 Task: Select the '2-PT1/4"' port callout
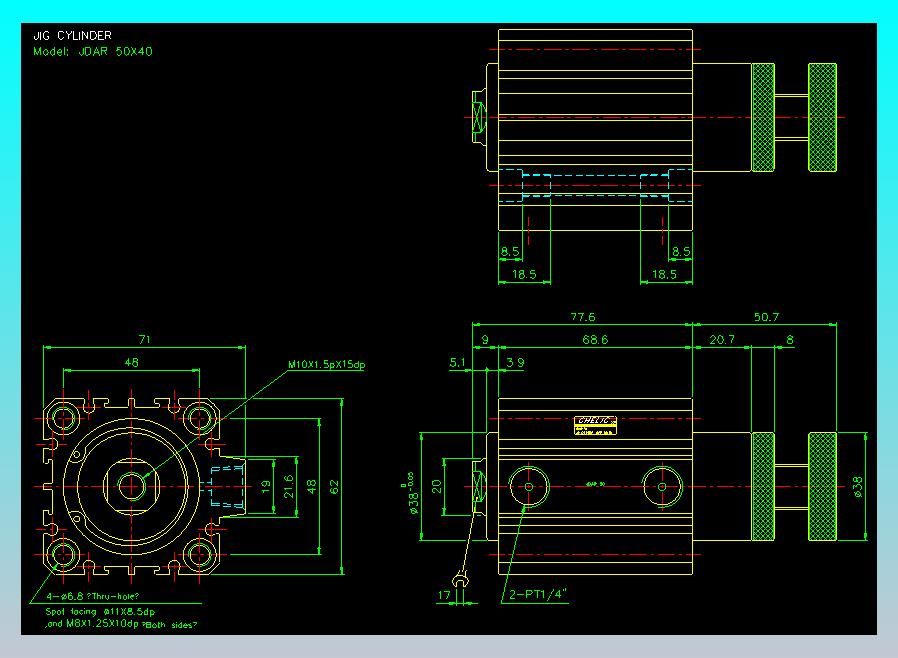click(537, 594)
